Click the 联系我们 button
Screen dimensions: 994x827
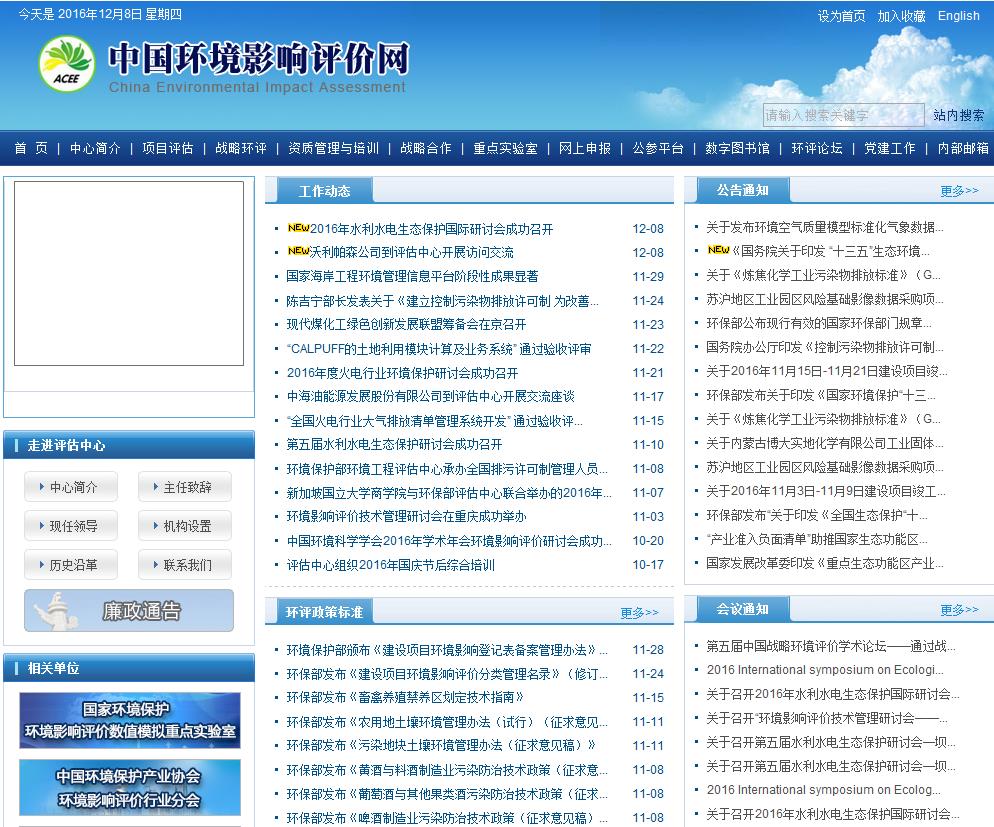(x=184, y=565)
